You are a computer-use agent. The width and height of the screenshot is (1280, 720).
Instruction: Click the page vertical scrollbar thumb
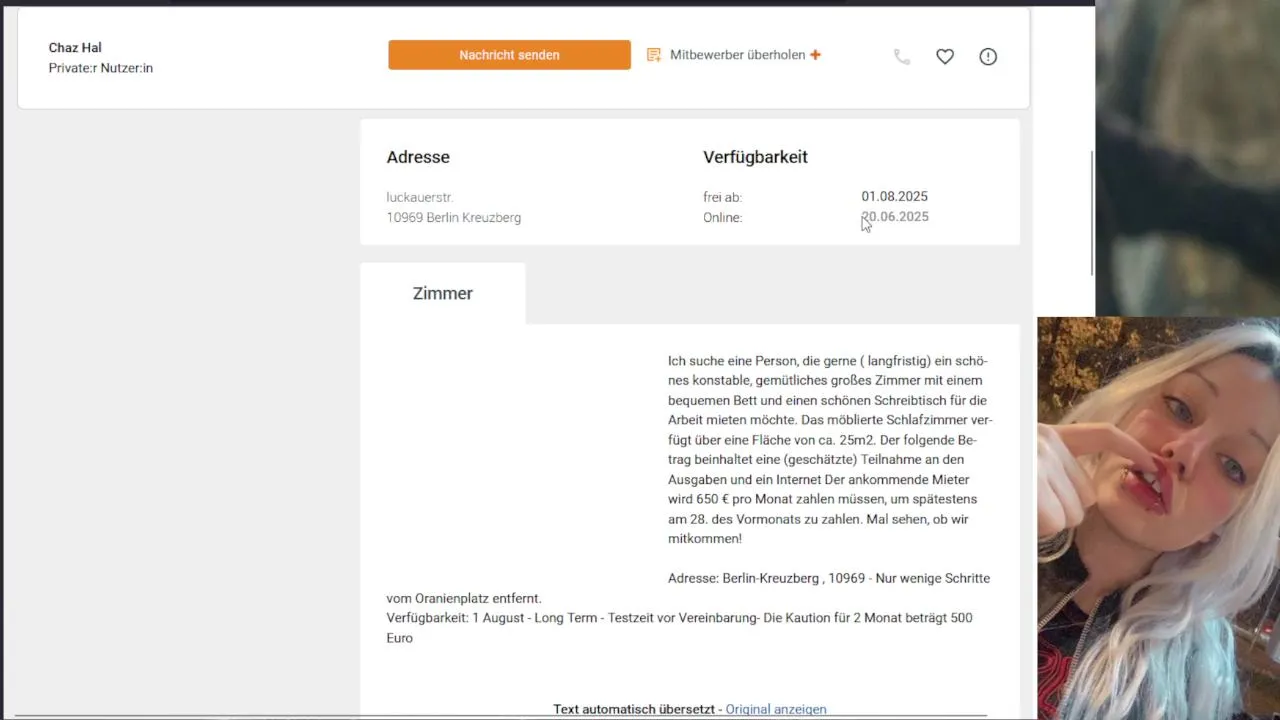point(1092,213)
